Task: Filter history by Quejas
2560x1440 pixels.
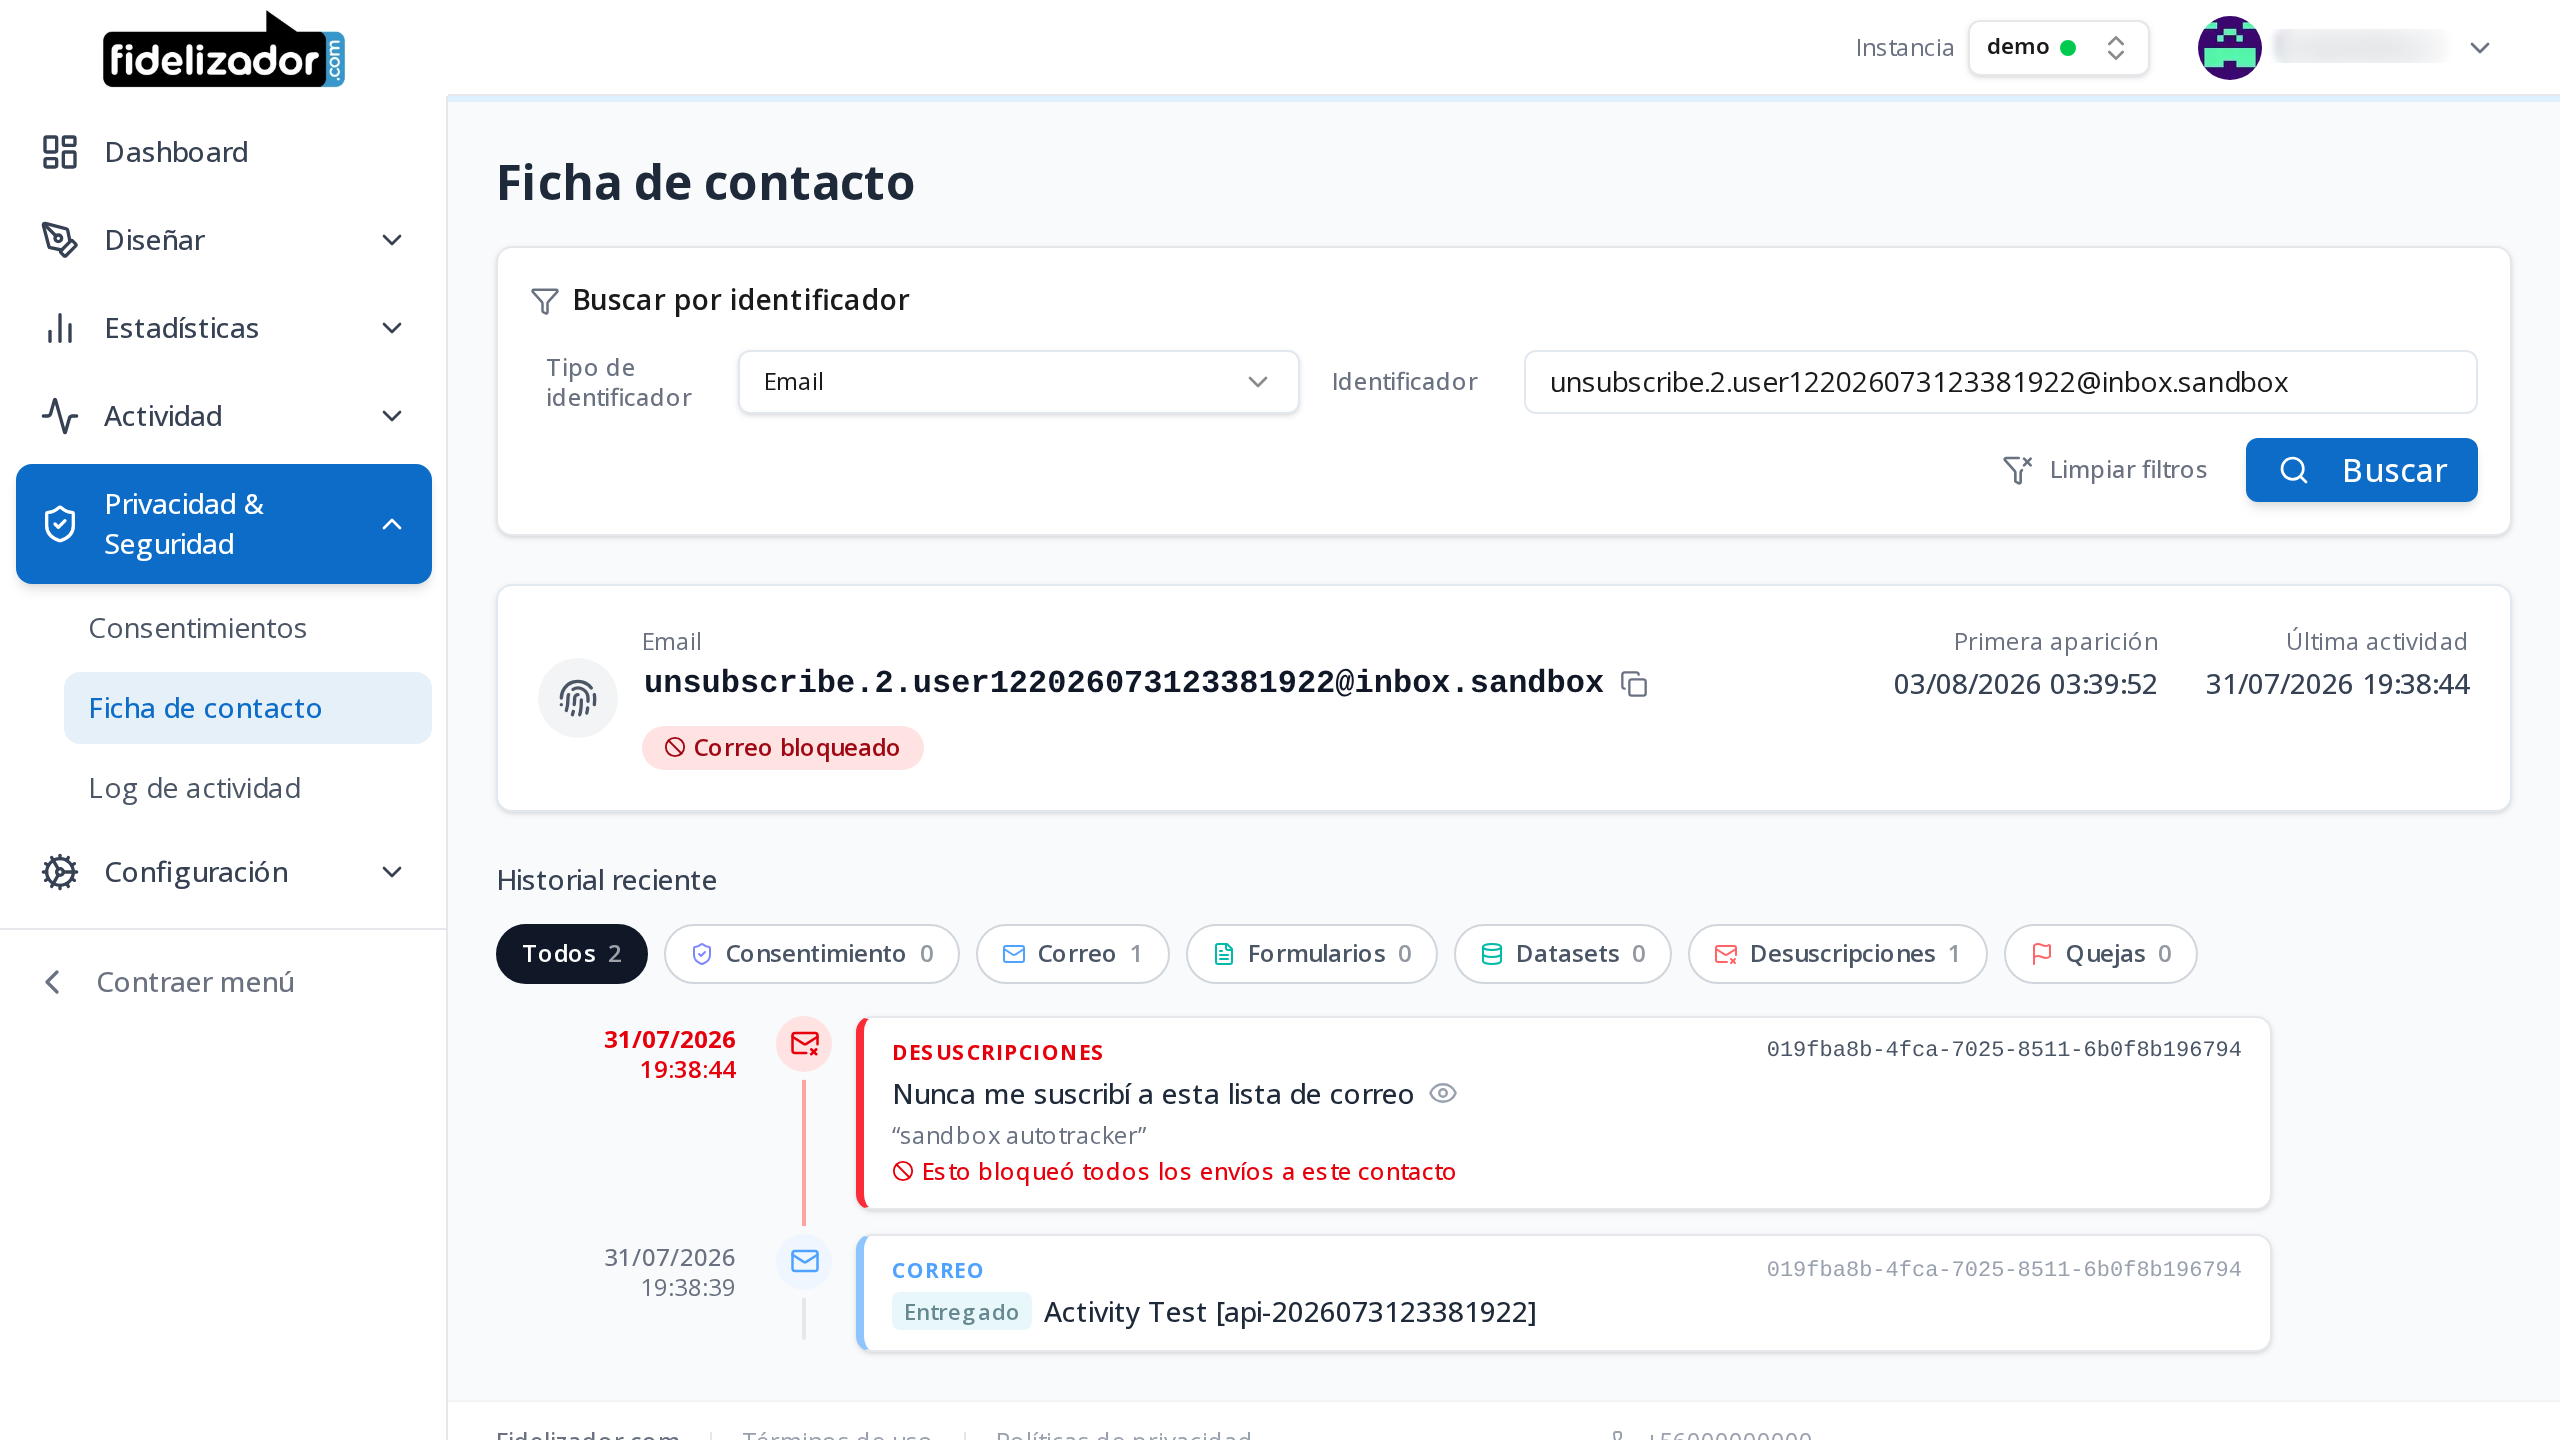Action: [2101, 954]
